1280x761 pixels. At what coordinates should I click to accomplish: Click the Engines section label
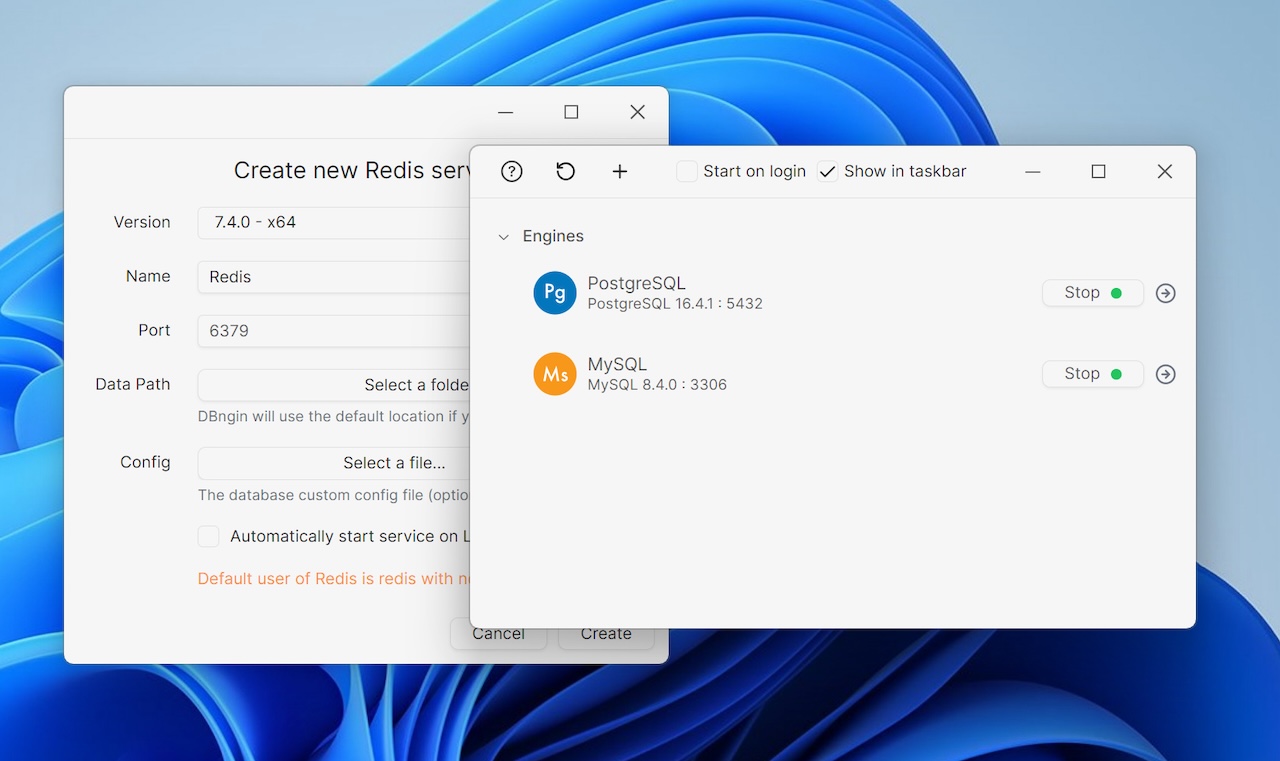click(x=553, y=236)
